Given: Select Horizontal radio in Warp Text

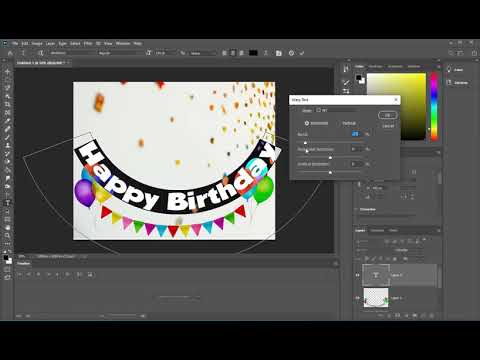Looking at the screenshot, I should (307, 123).
